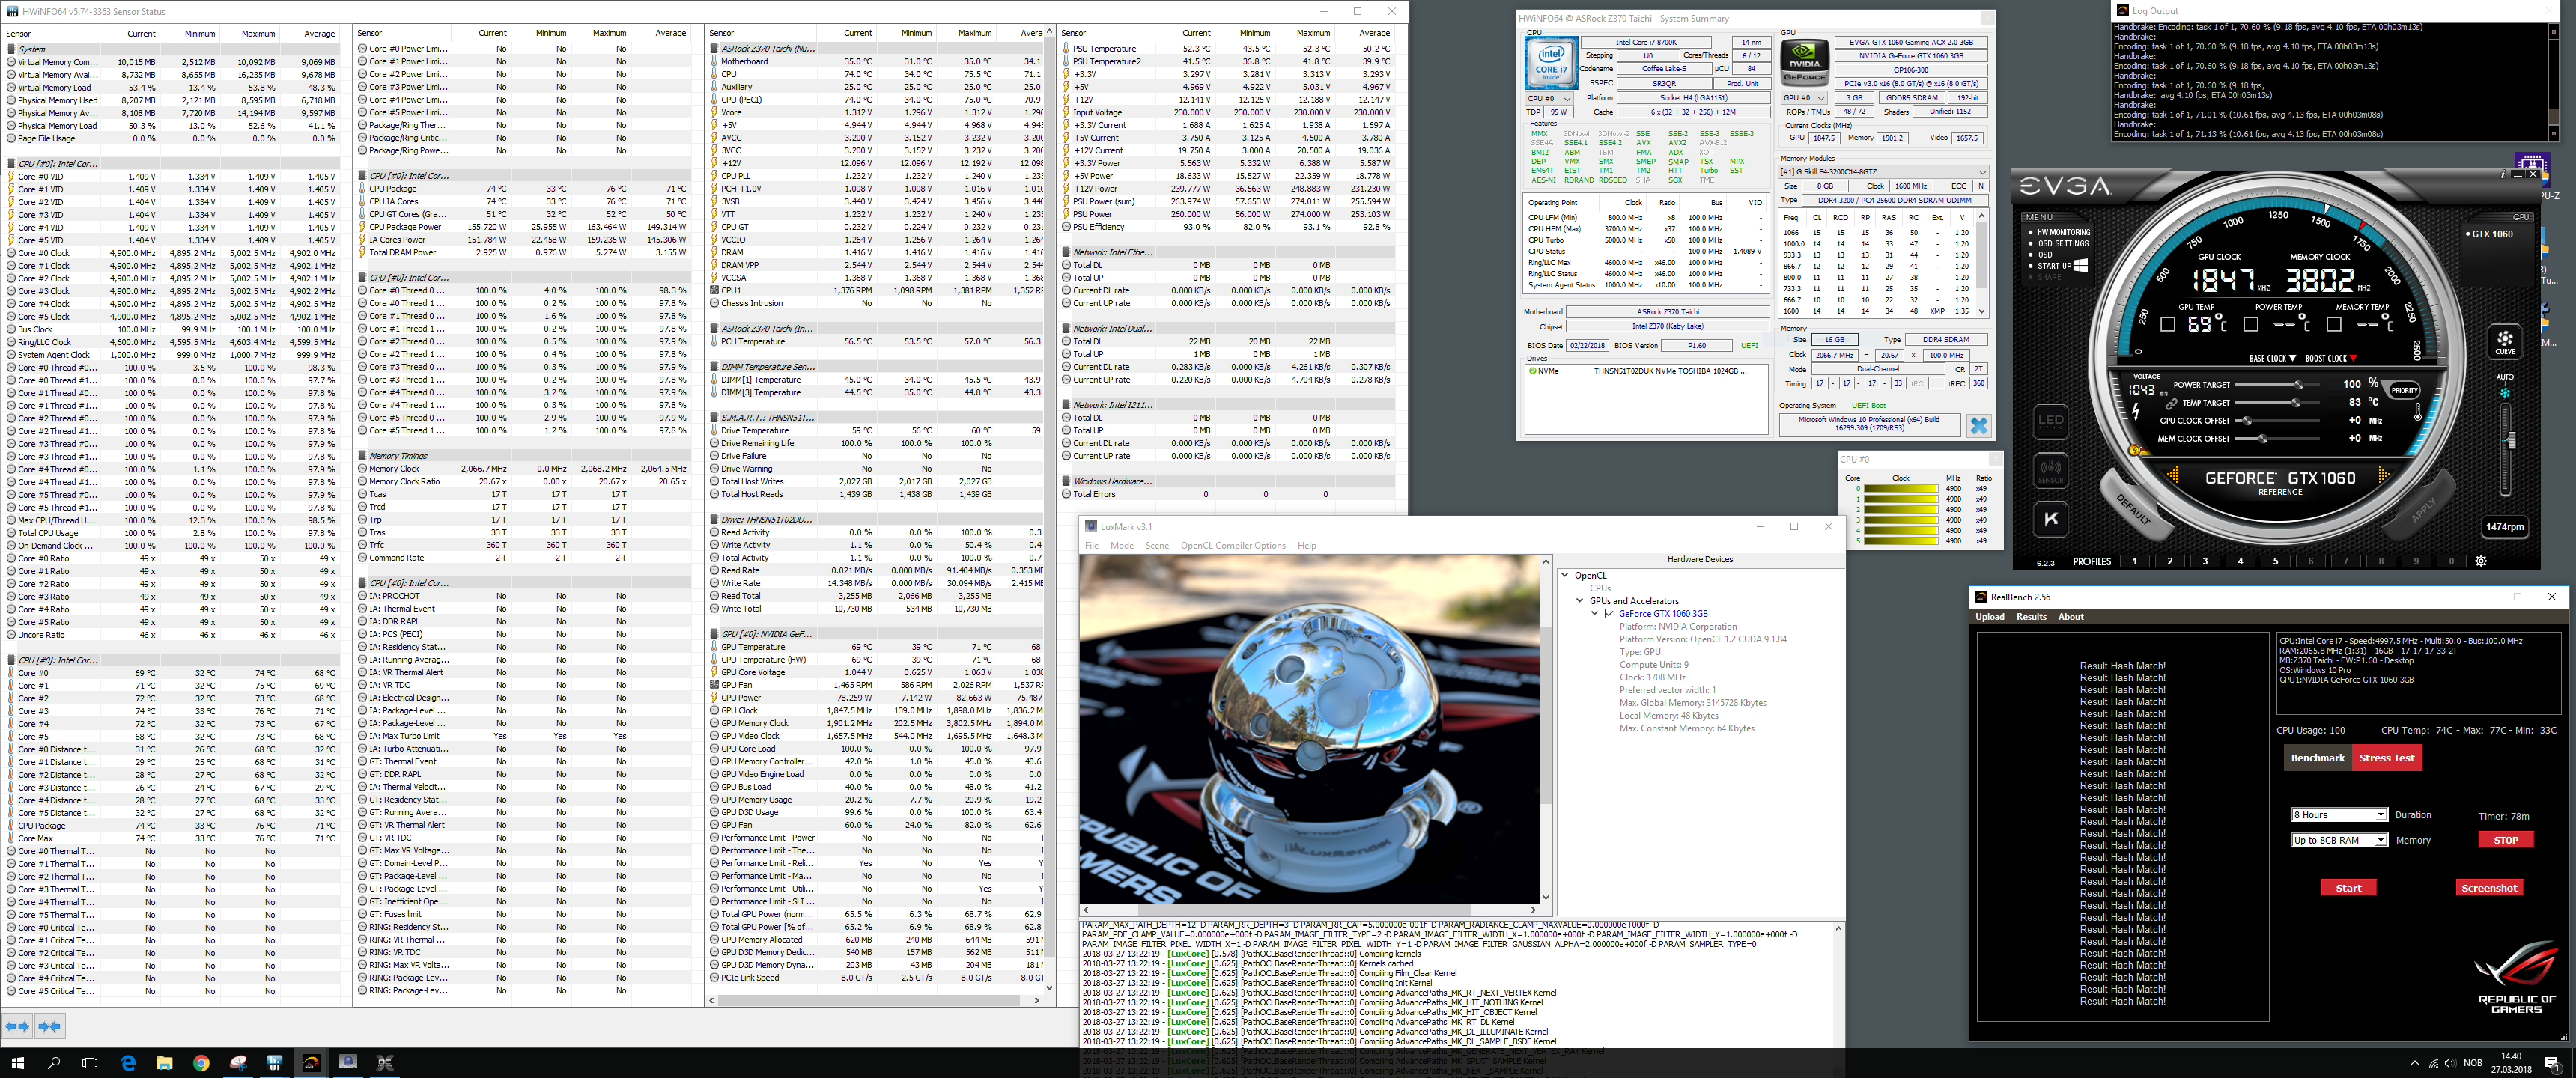Click the voltage lightning bolt icon
Image resolution: width=2576 pixels, height=1078 pixels.
click(x=2135, y=411)
